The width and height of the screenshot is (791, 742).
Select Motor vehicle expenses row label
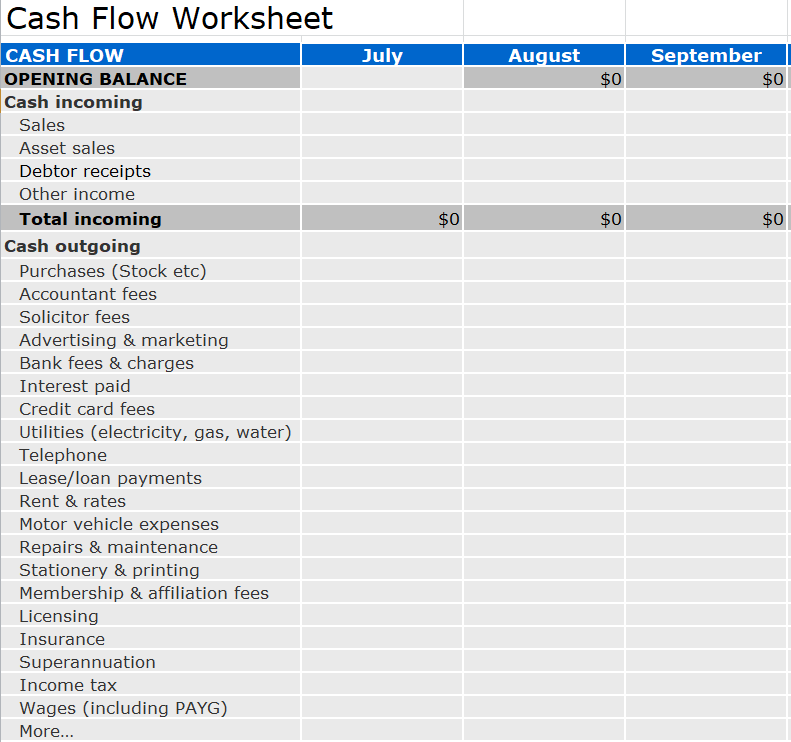[x=119, y=525]
